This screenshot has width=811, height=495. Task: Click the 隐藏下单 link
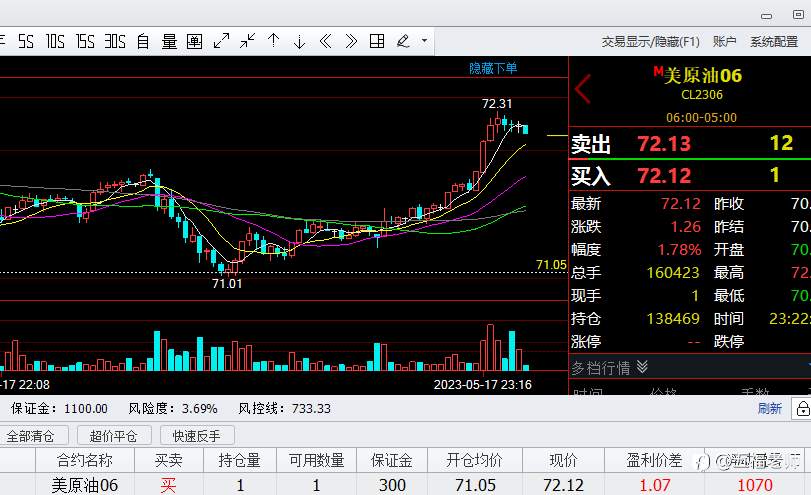(493, 68)
